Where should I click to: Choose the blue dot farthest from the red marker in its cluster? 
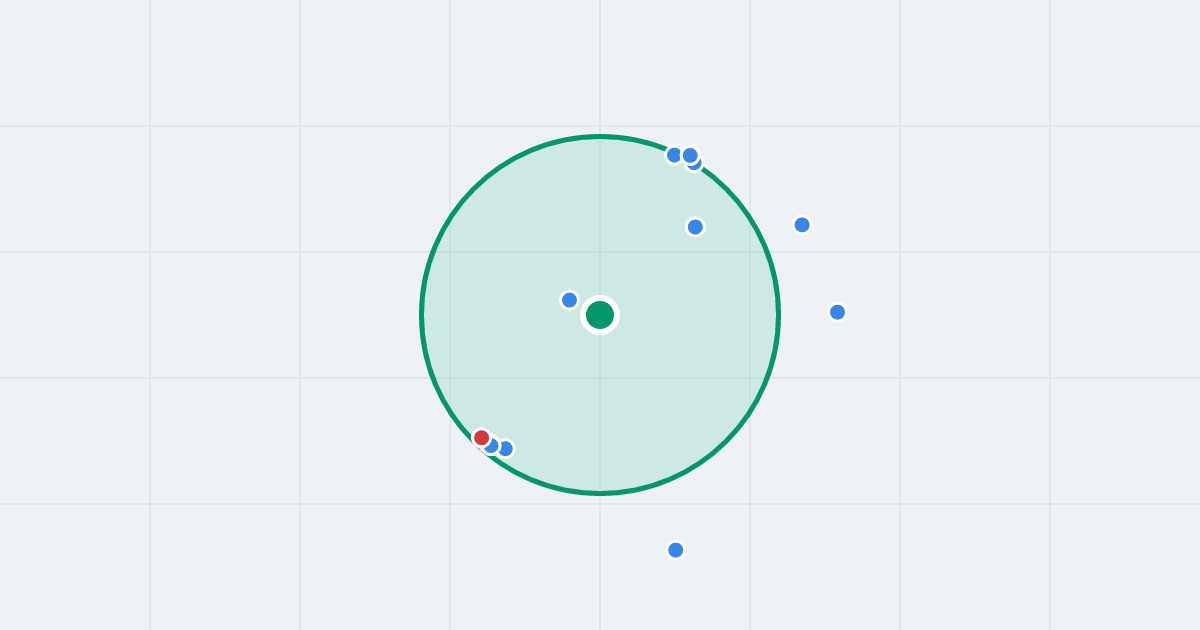coord(505,449)
